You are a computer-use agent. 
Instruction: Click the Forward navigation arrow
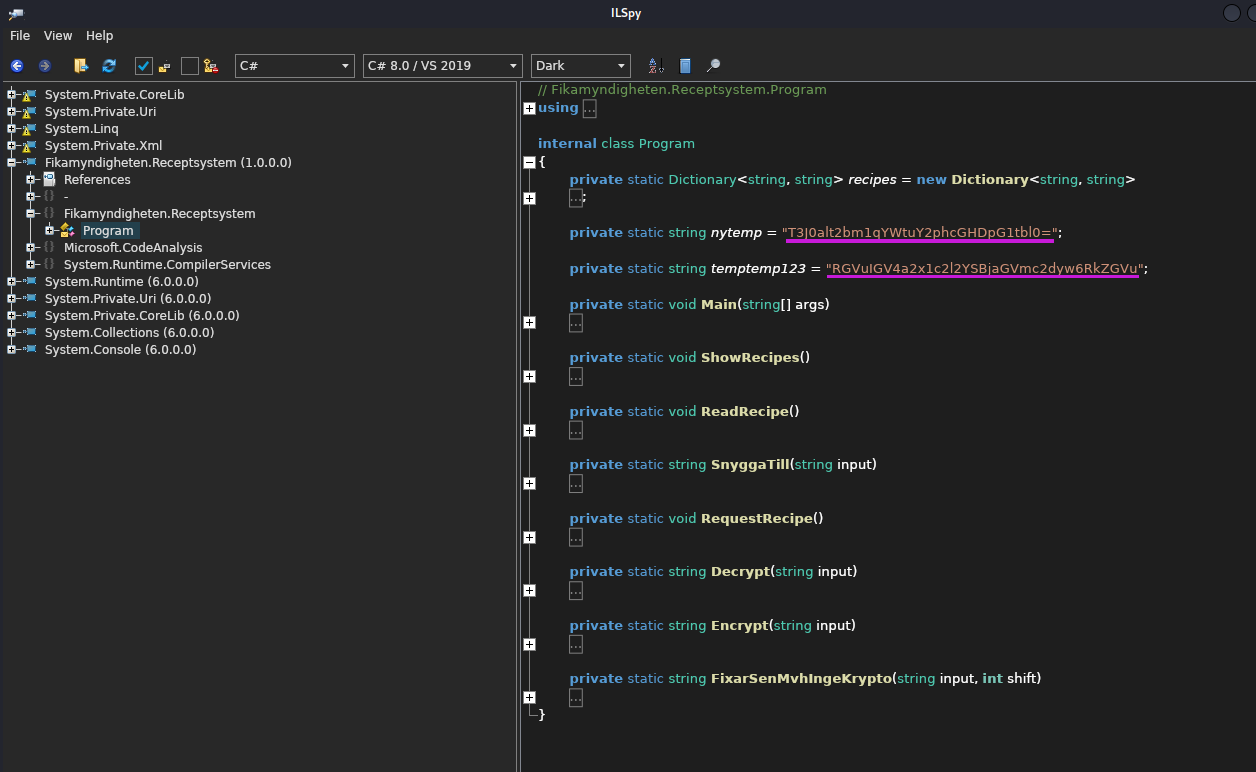tap(45, 66)
